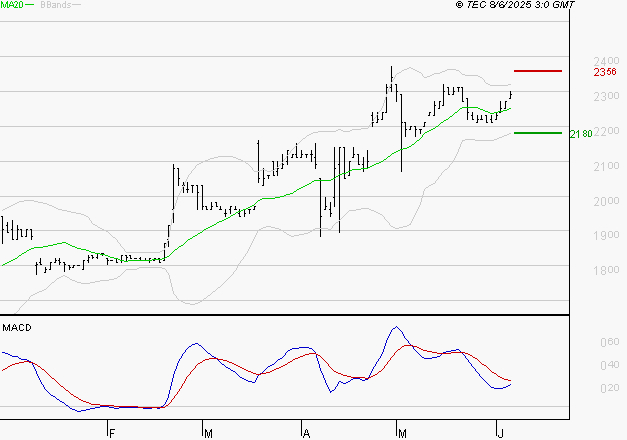The width and height of the screenshot is (627, 440).
Task: Click the MA20 legend label
Action: point(12,5)
